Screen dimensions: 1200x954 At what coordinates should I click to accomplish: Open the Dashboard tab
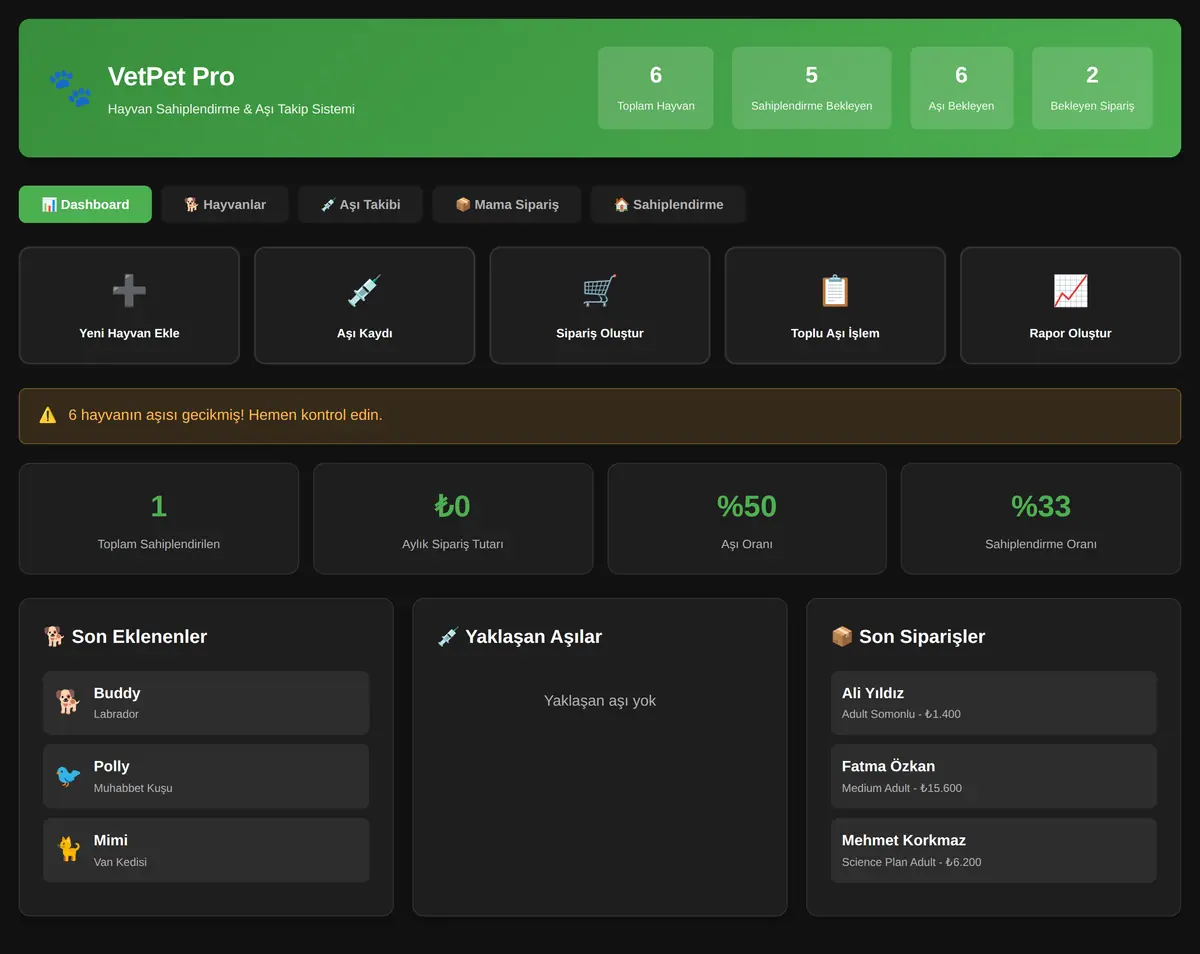[85, 204]
